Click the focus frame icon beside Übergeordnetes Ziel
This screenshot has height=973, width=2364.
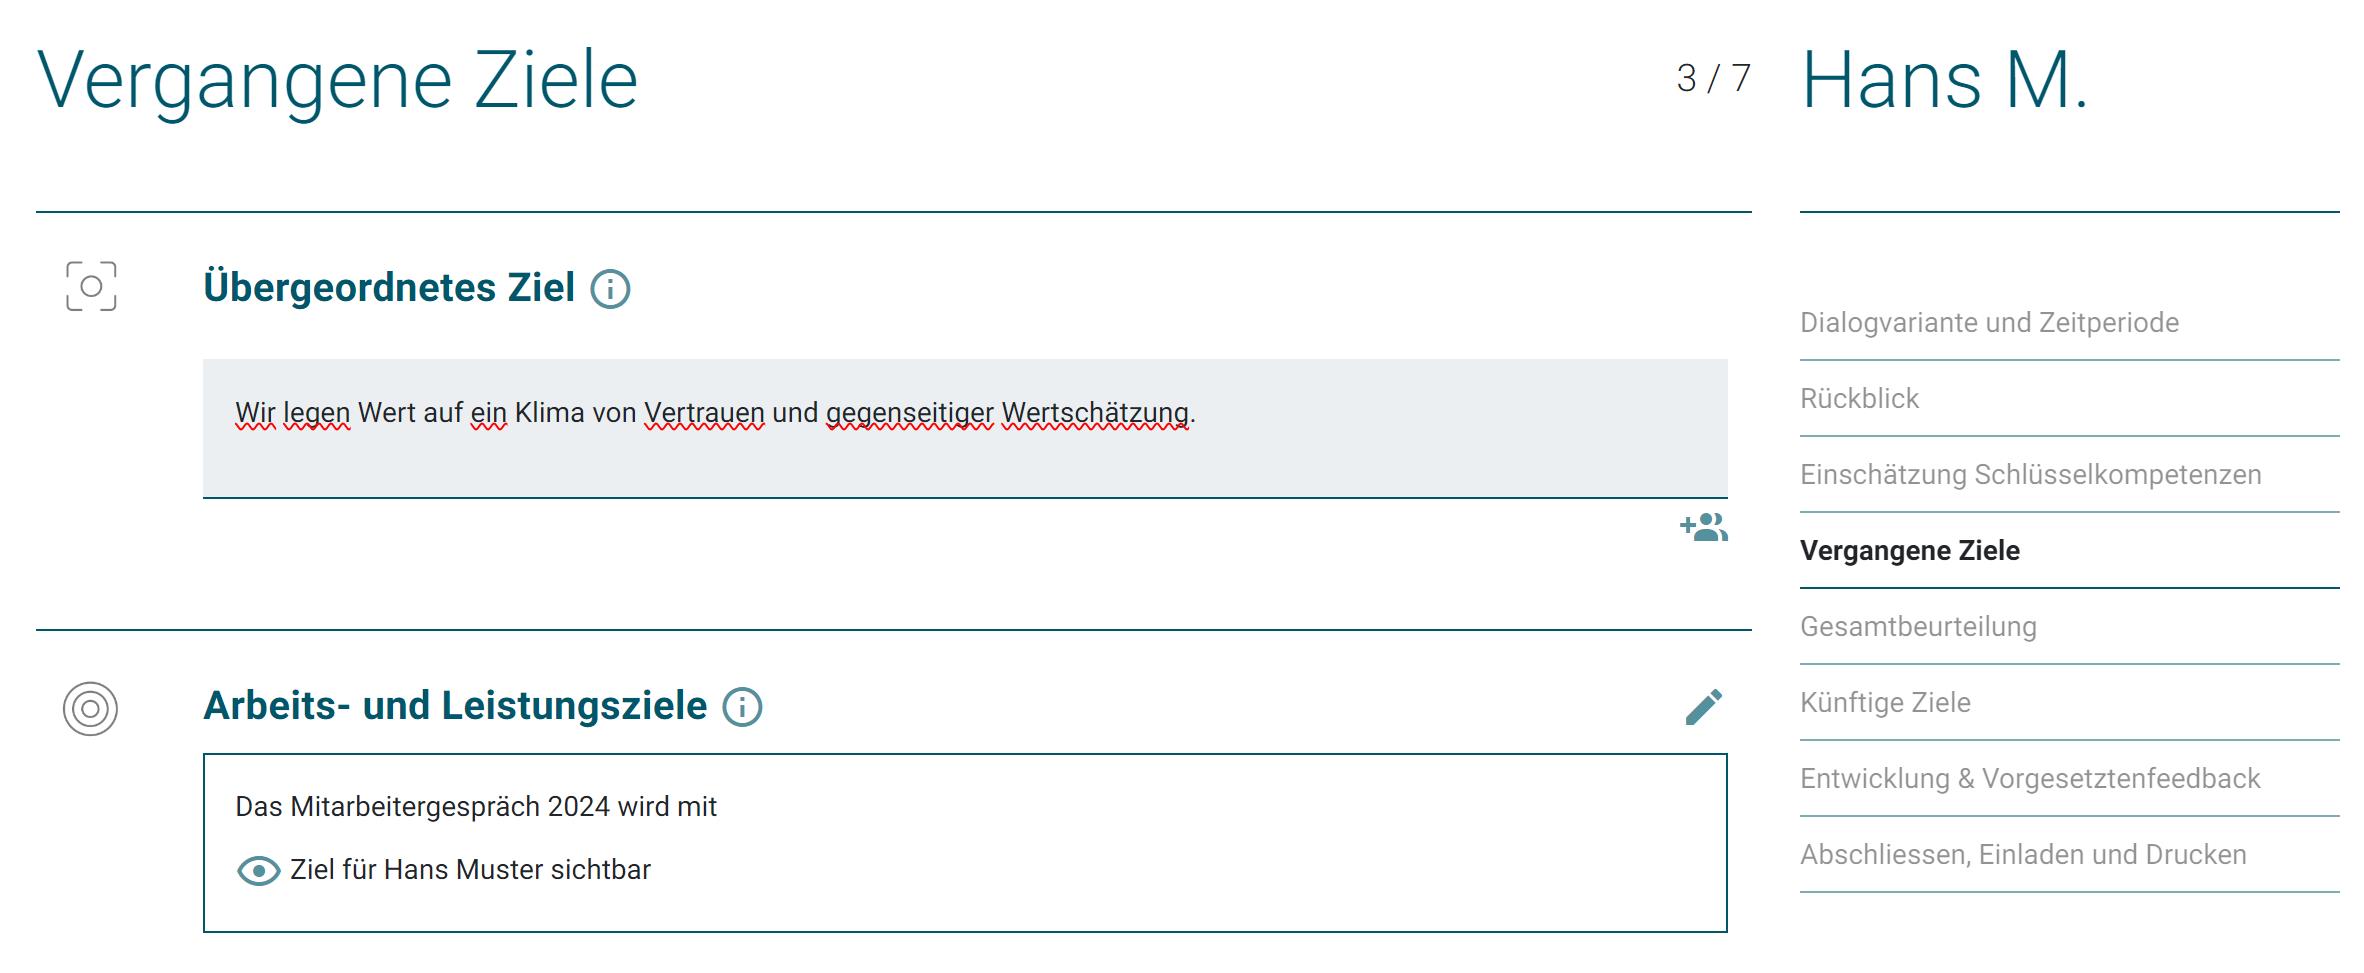point(91,287)
